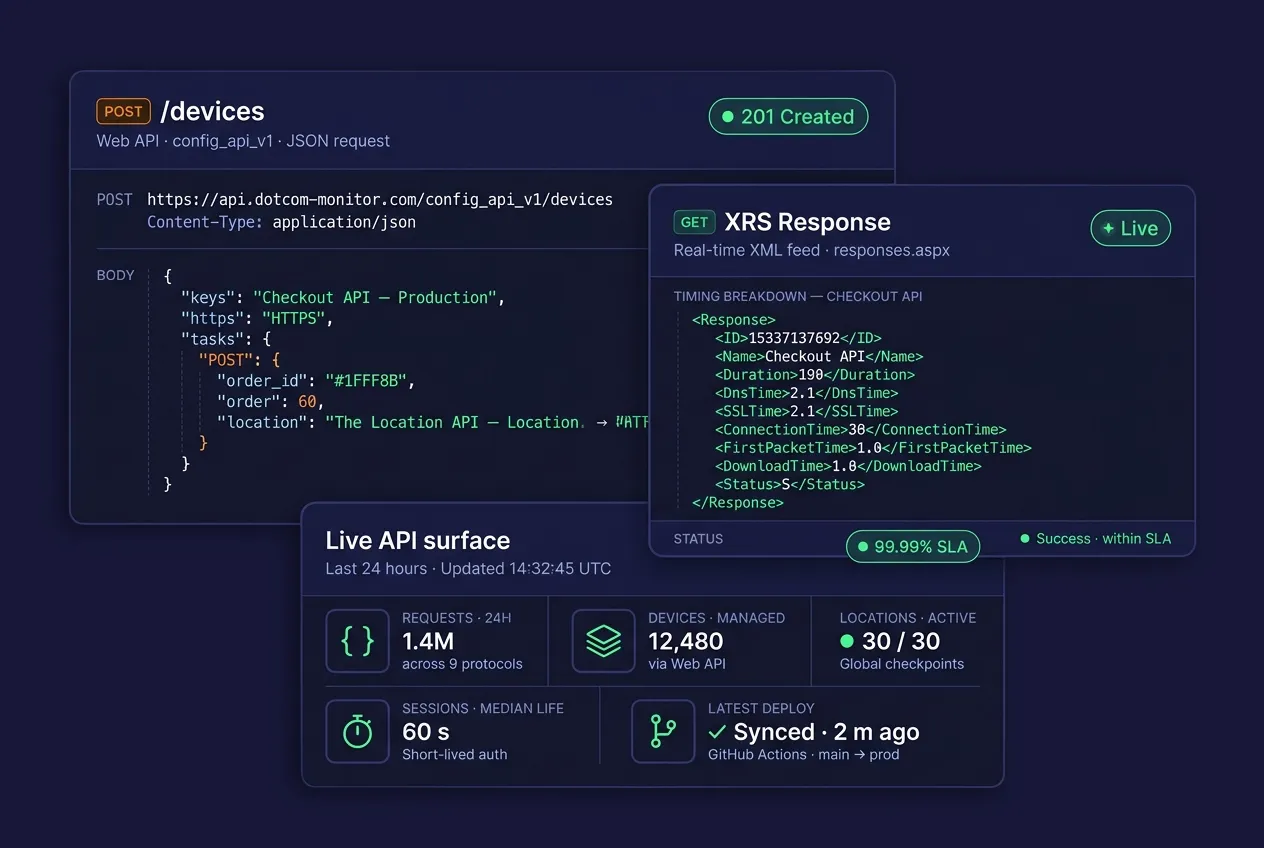Click the "HTTPS" value in JSON body

tap(293, 319)
